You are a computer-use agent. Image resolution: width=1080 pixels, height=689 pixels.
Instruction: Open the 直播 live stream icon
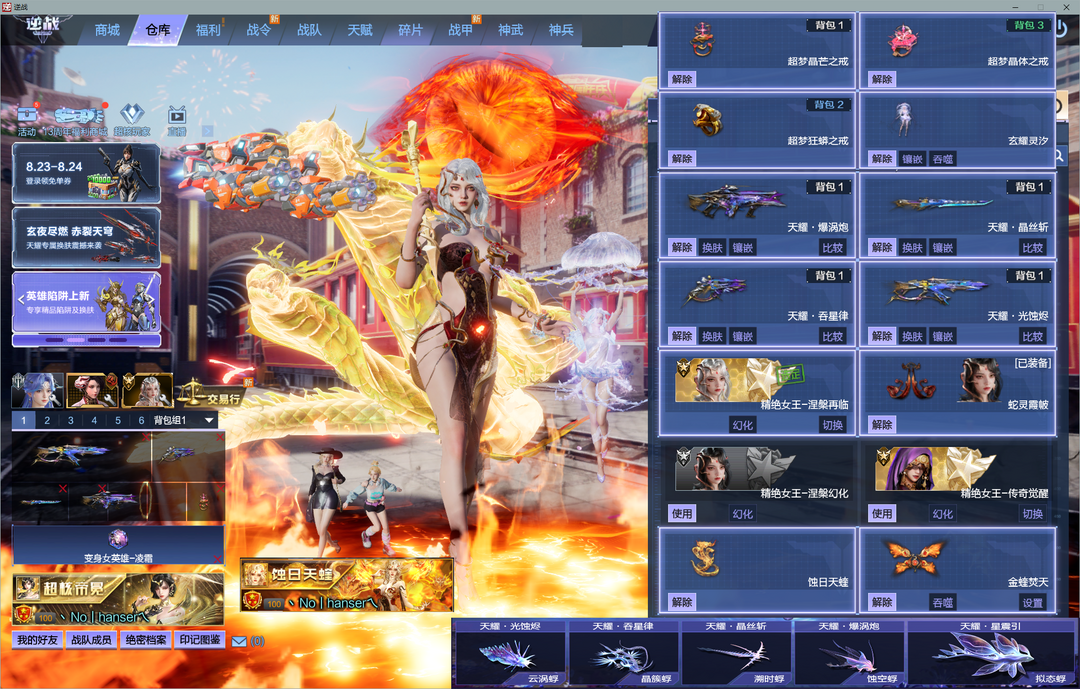tap(177, 114)
